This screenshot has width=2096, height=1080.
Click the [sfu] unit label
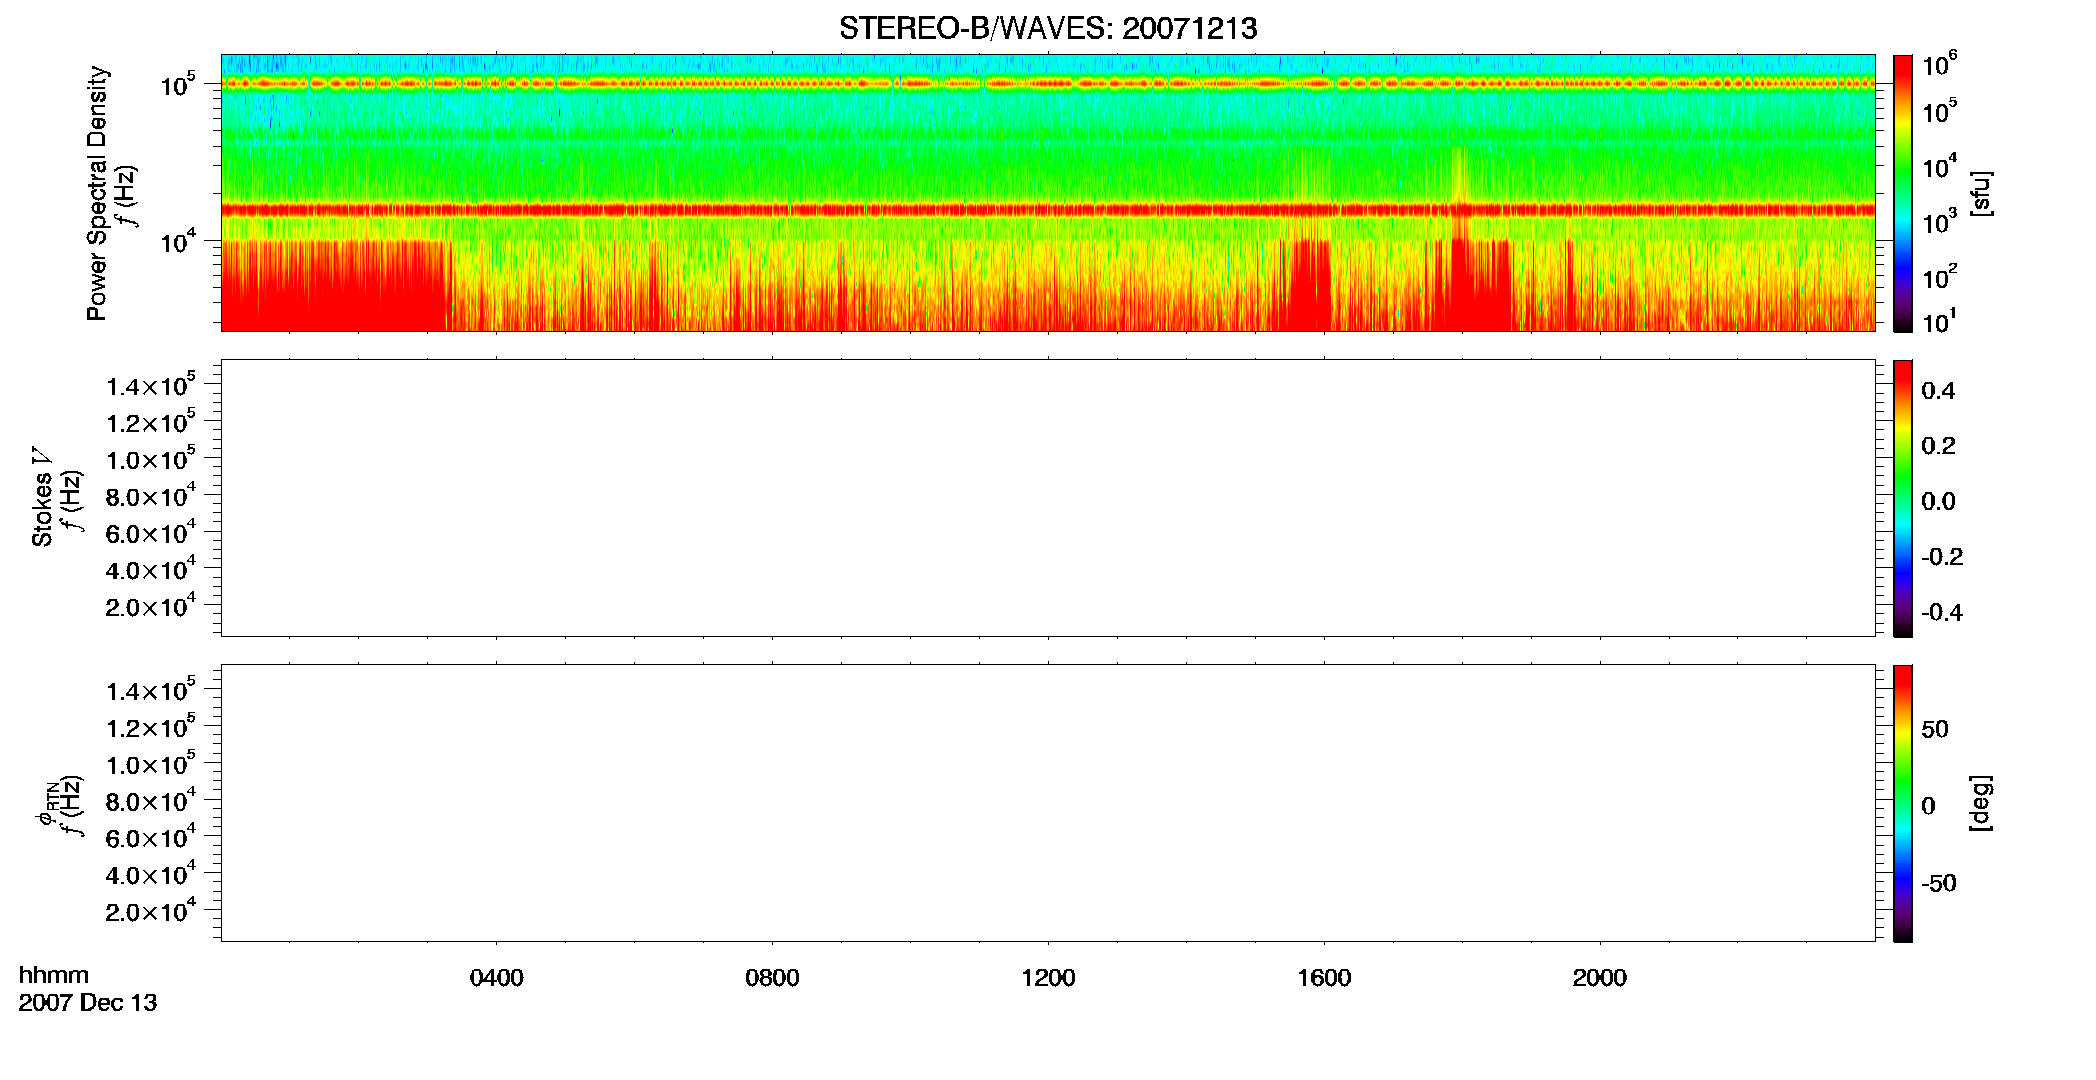pyautogui.click(x=1980, y=193)
